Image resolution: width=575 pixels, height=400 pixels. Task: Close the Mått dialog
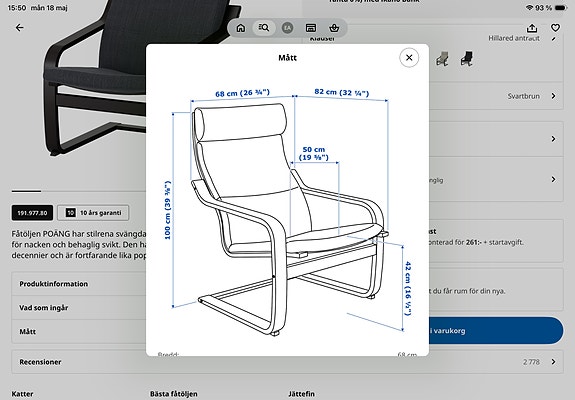(x=409, y=58)
